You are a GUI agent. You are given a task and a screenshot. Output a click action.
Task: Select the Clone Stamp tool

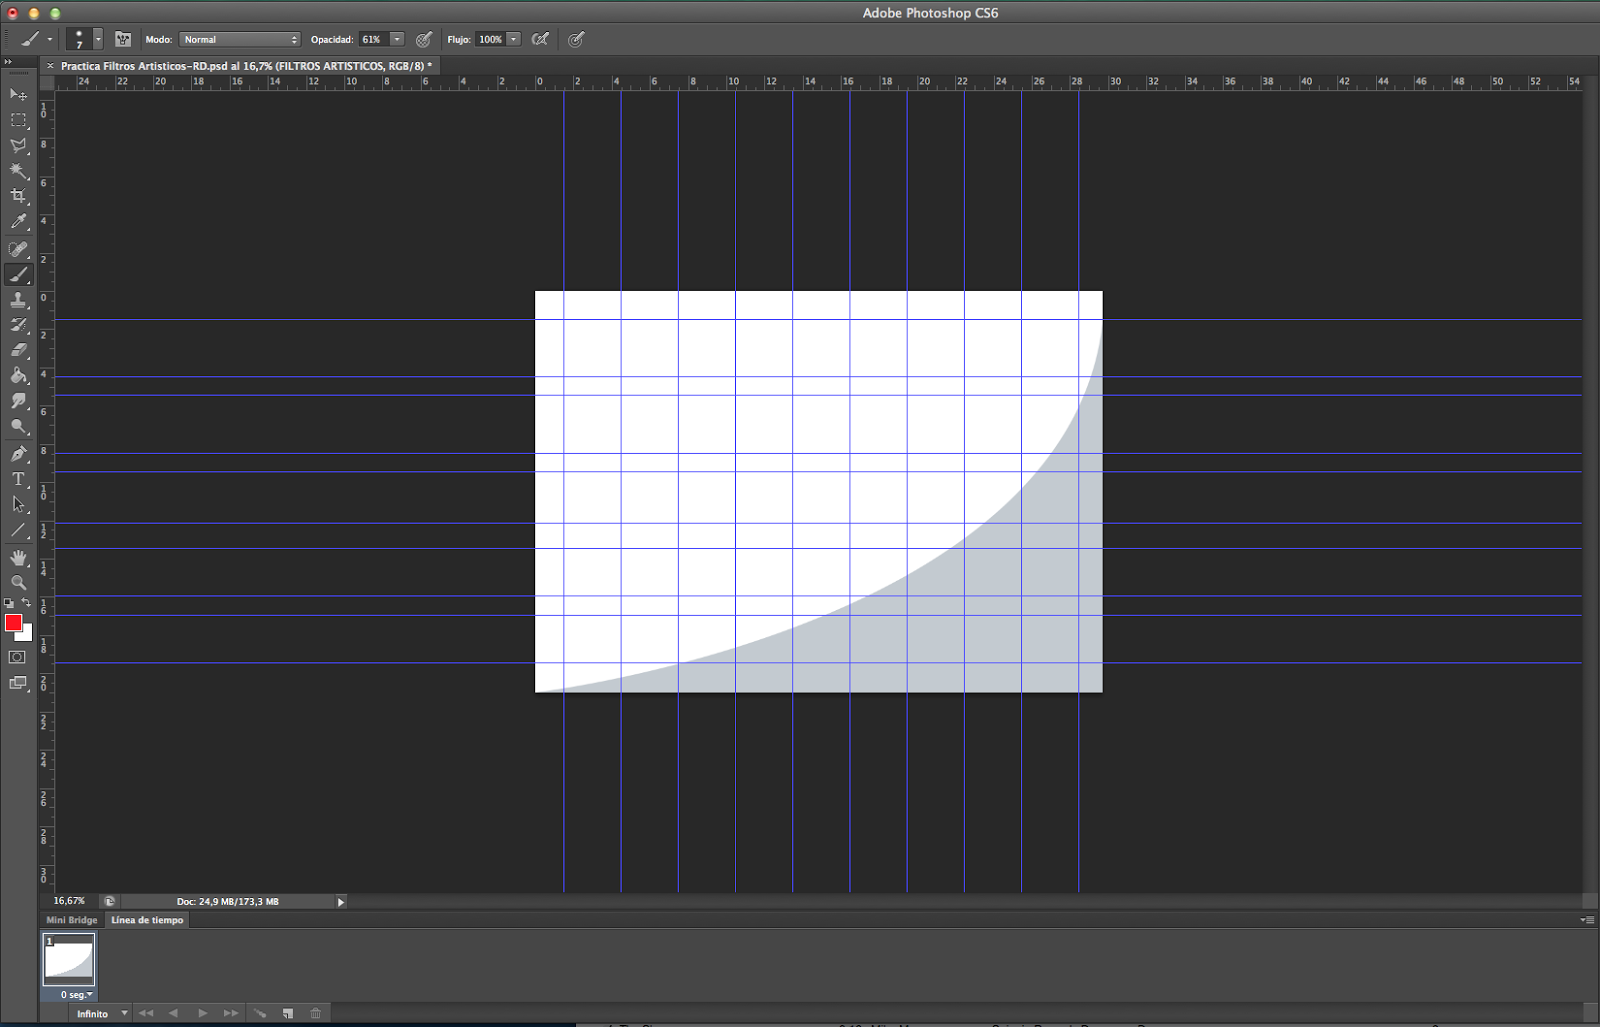tap(18, 300)
